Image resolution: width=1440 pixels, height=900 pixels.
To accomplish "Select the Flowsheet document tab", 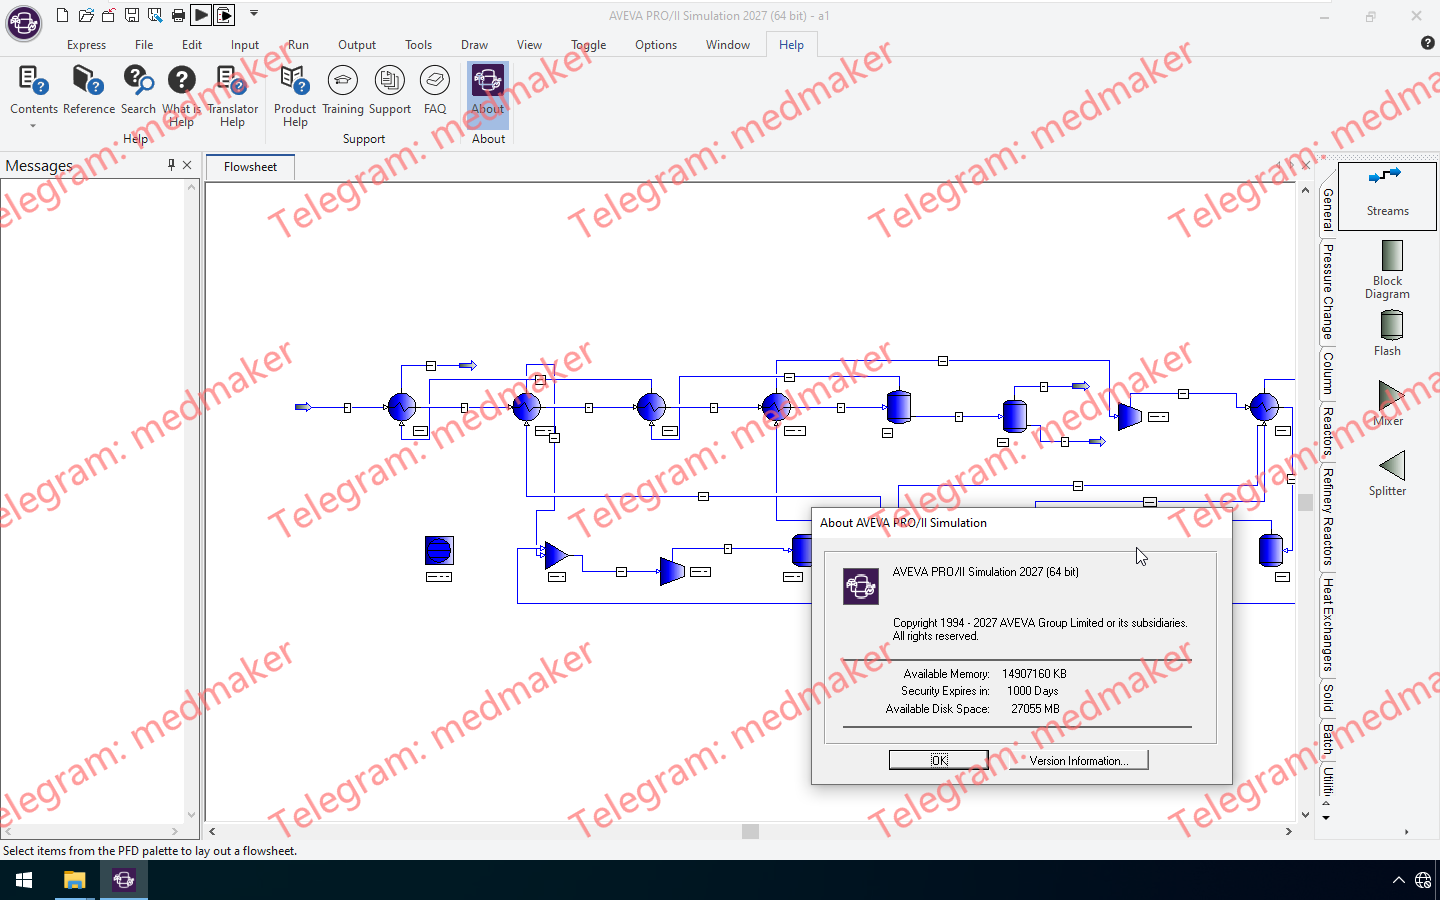I will (x=250, y=167).
